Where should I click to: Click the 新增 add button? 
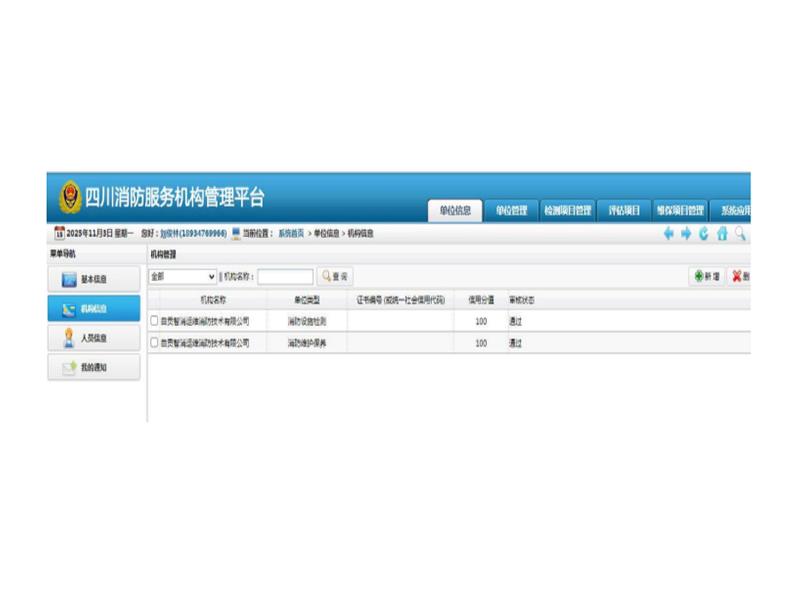707,277
